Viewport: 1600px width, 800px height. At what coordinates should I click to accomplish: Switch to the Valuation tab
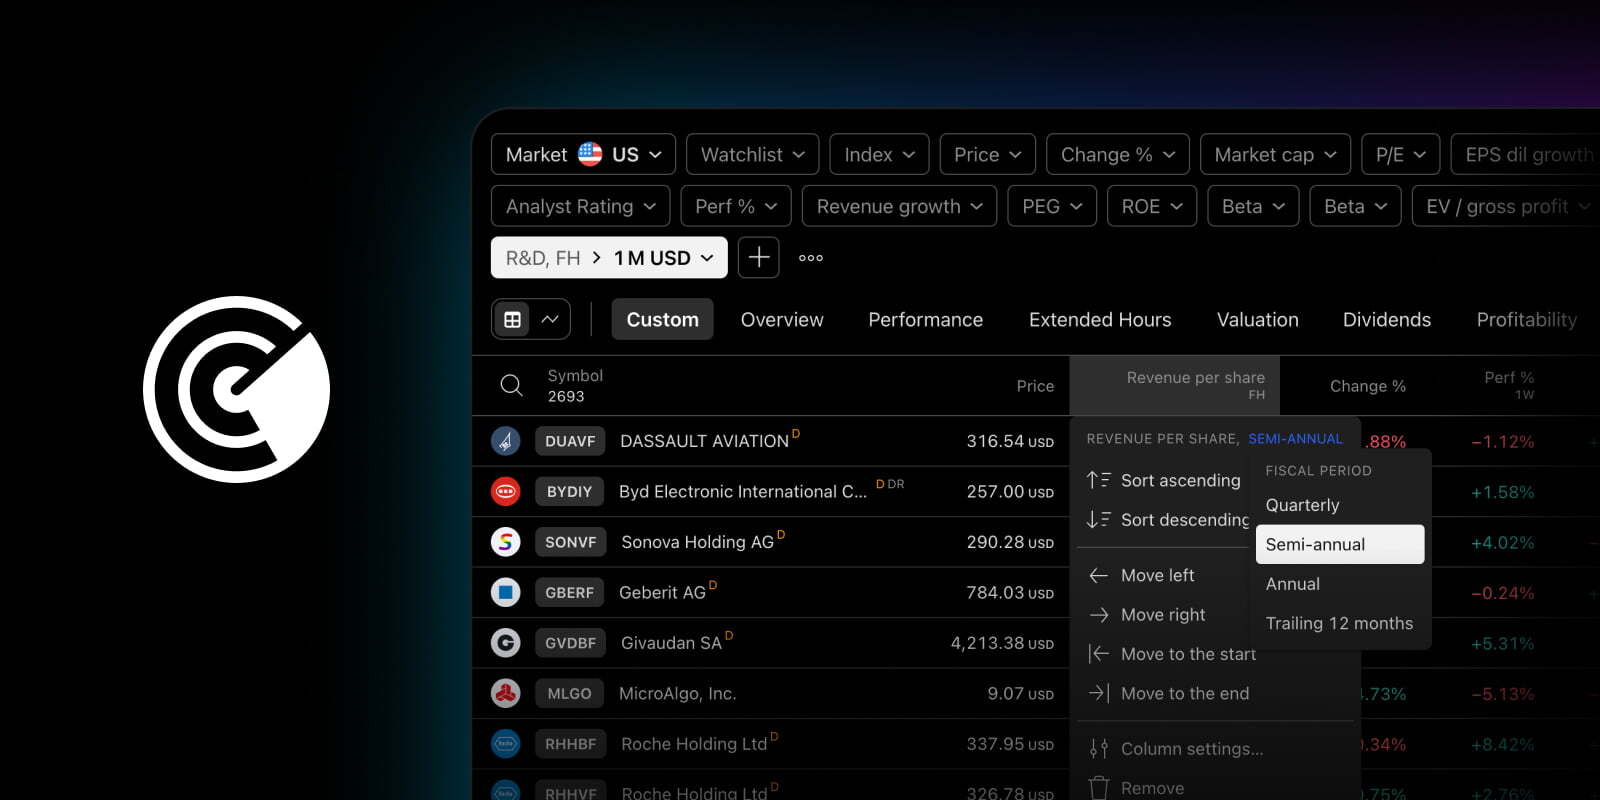pyautogui.click(x=1257, y=320)
